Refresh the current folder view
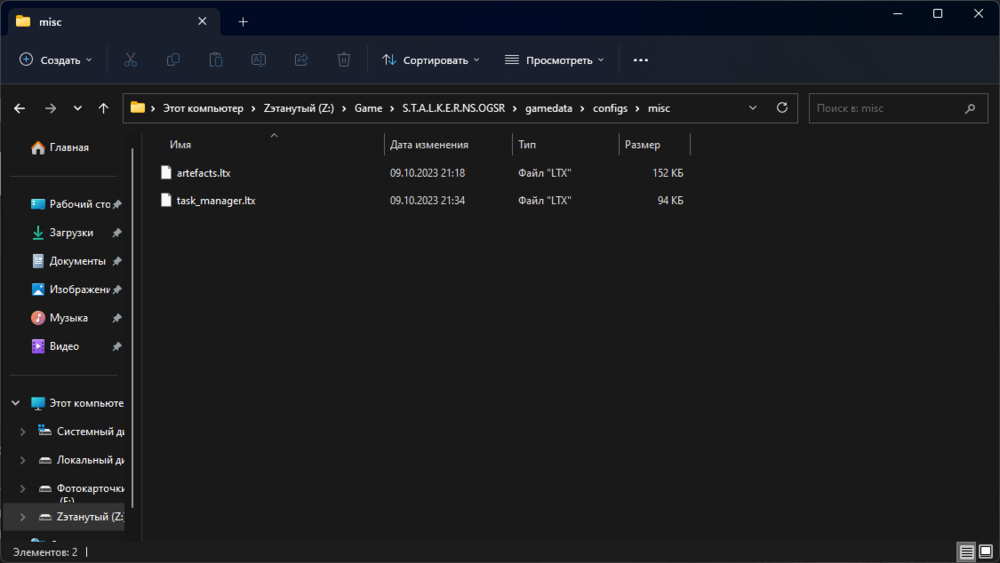Screen dimensions: 1000x563 point(783,108)
